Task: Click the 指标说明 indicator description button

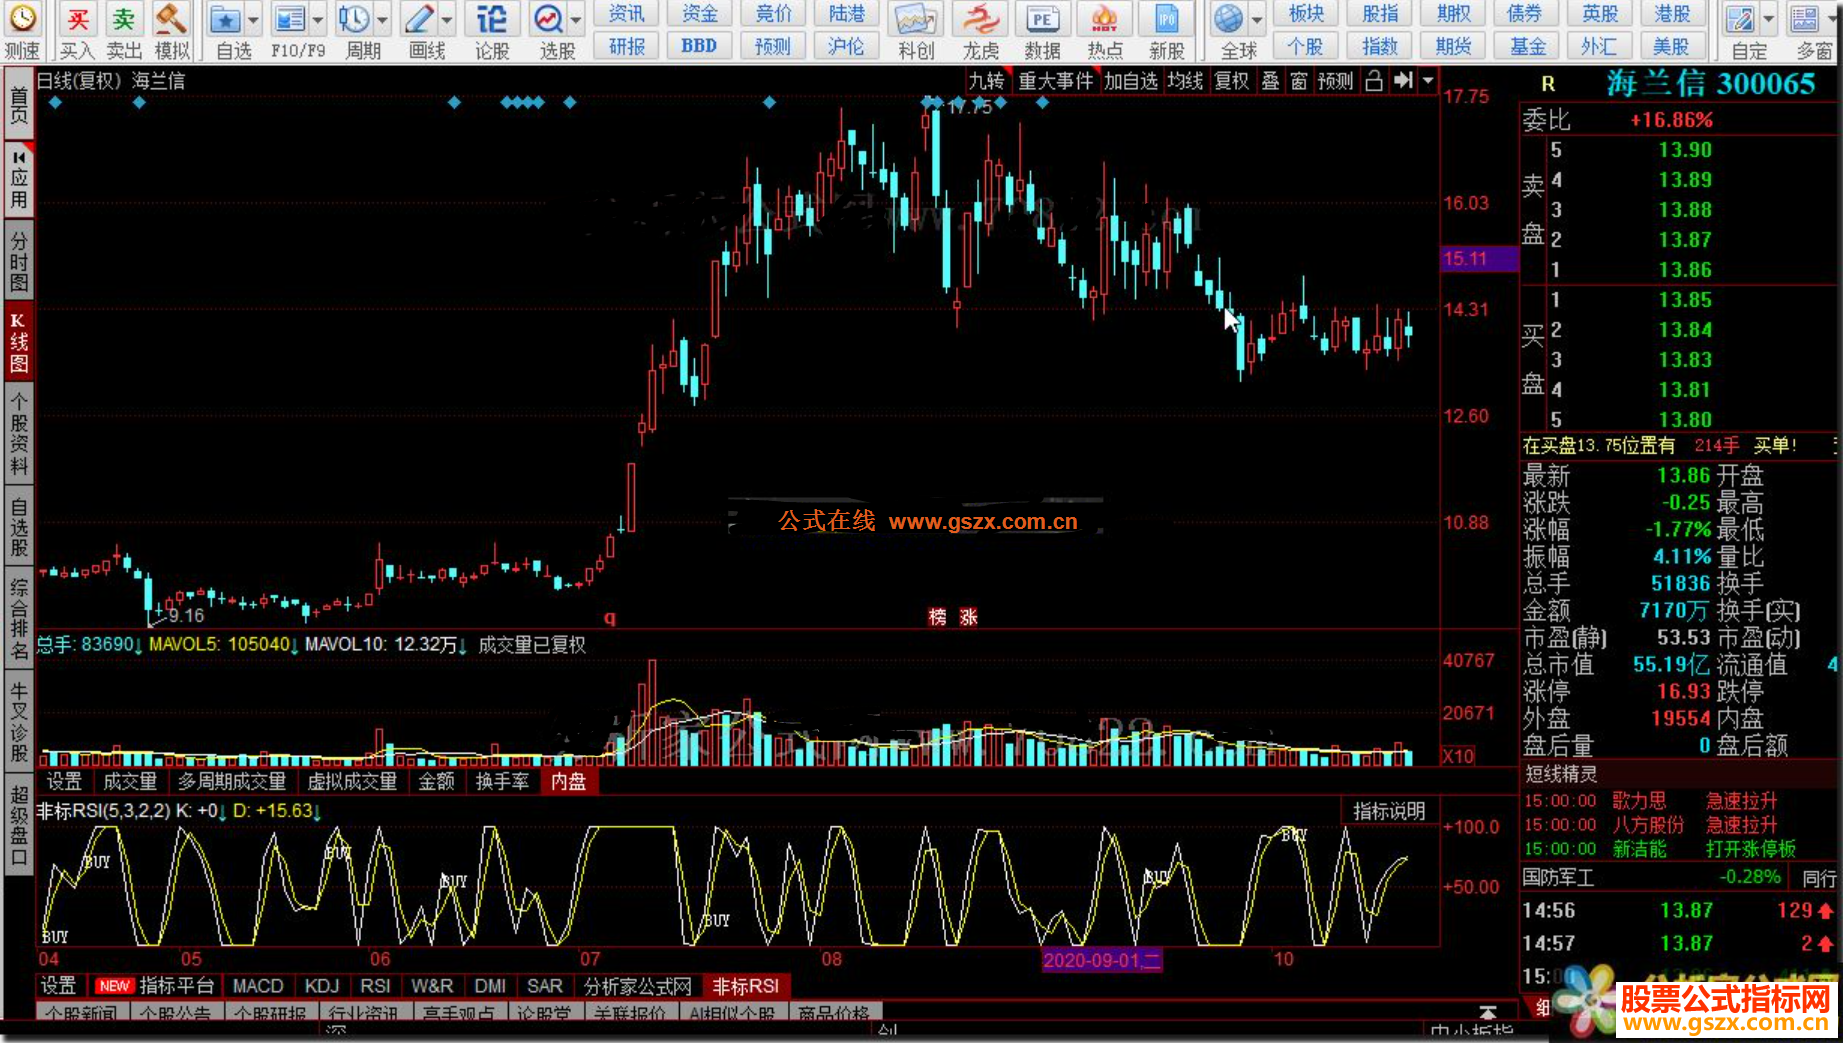Action: (1389, 811)
